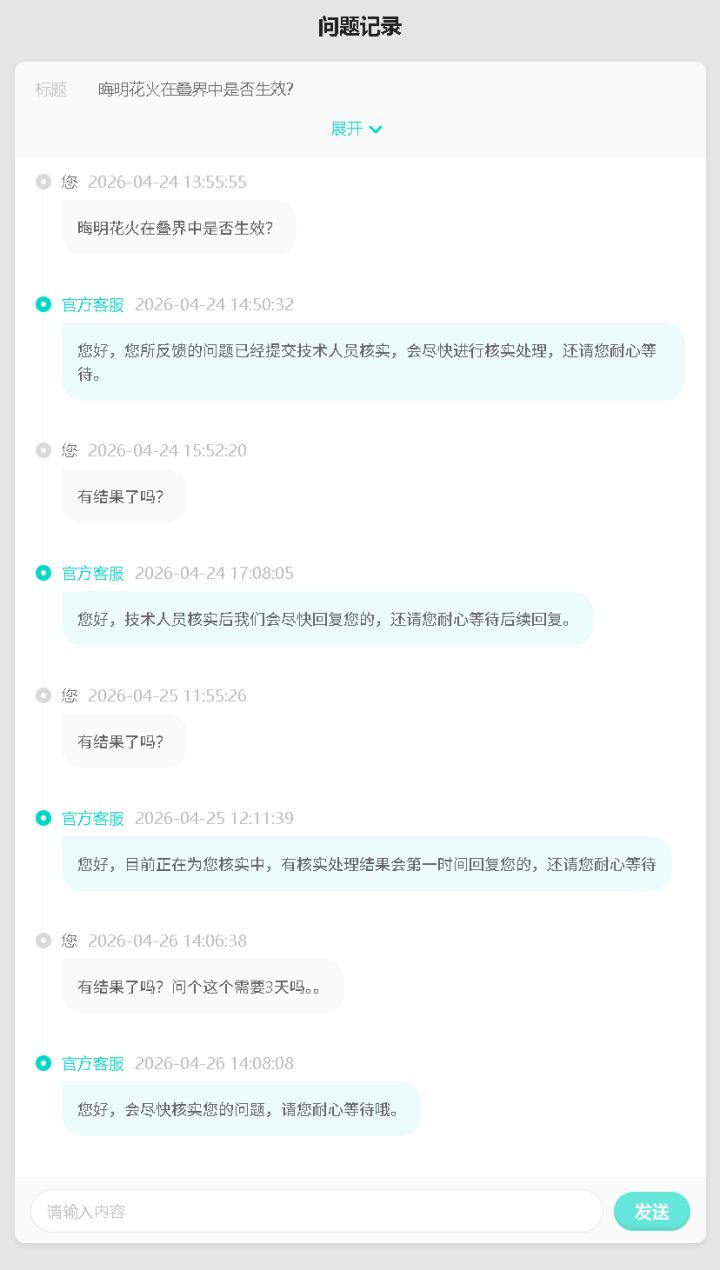Screen dimensions: 720x1270
Task: Send the message with 发送 button
Action: (x=652, y=1211)
